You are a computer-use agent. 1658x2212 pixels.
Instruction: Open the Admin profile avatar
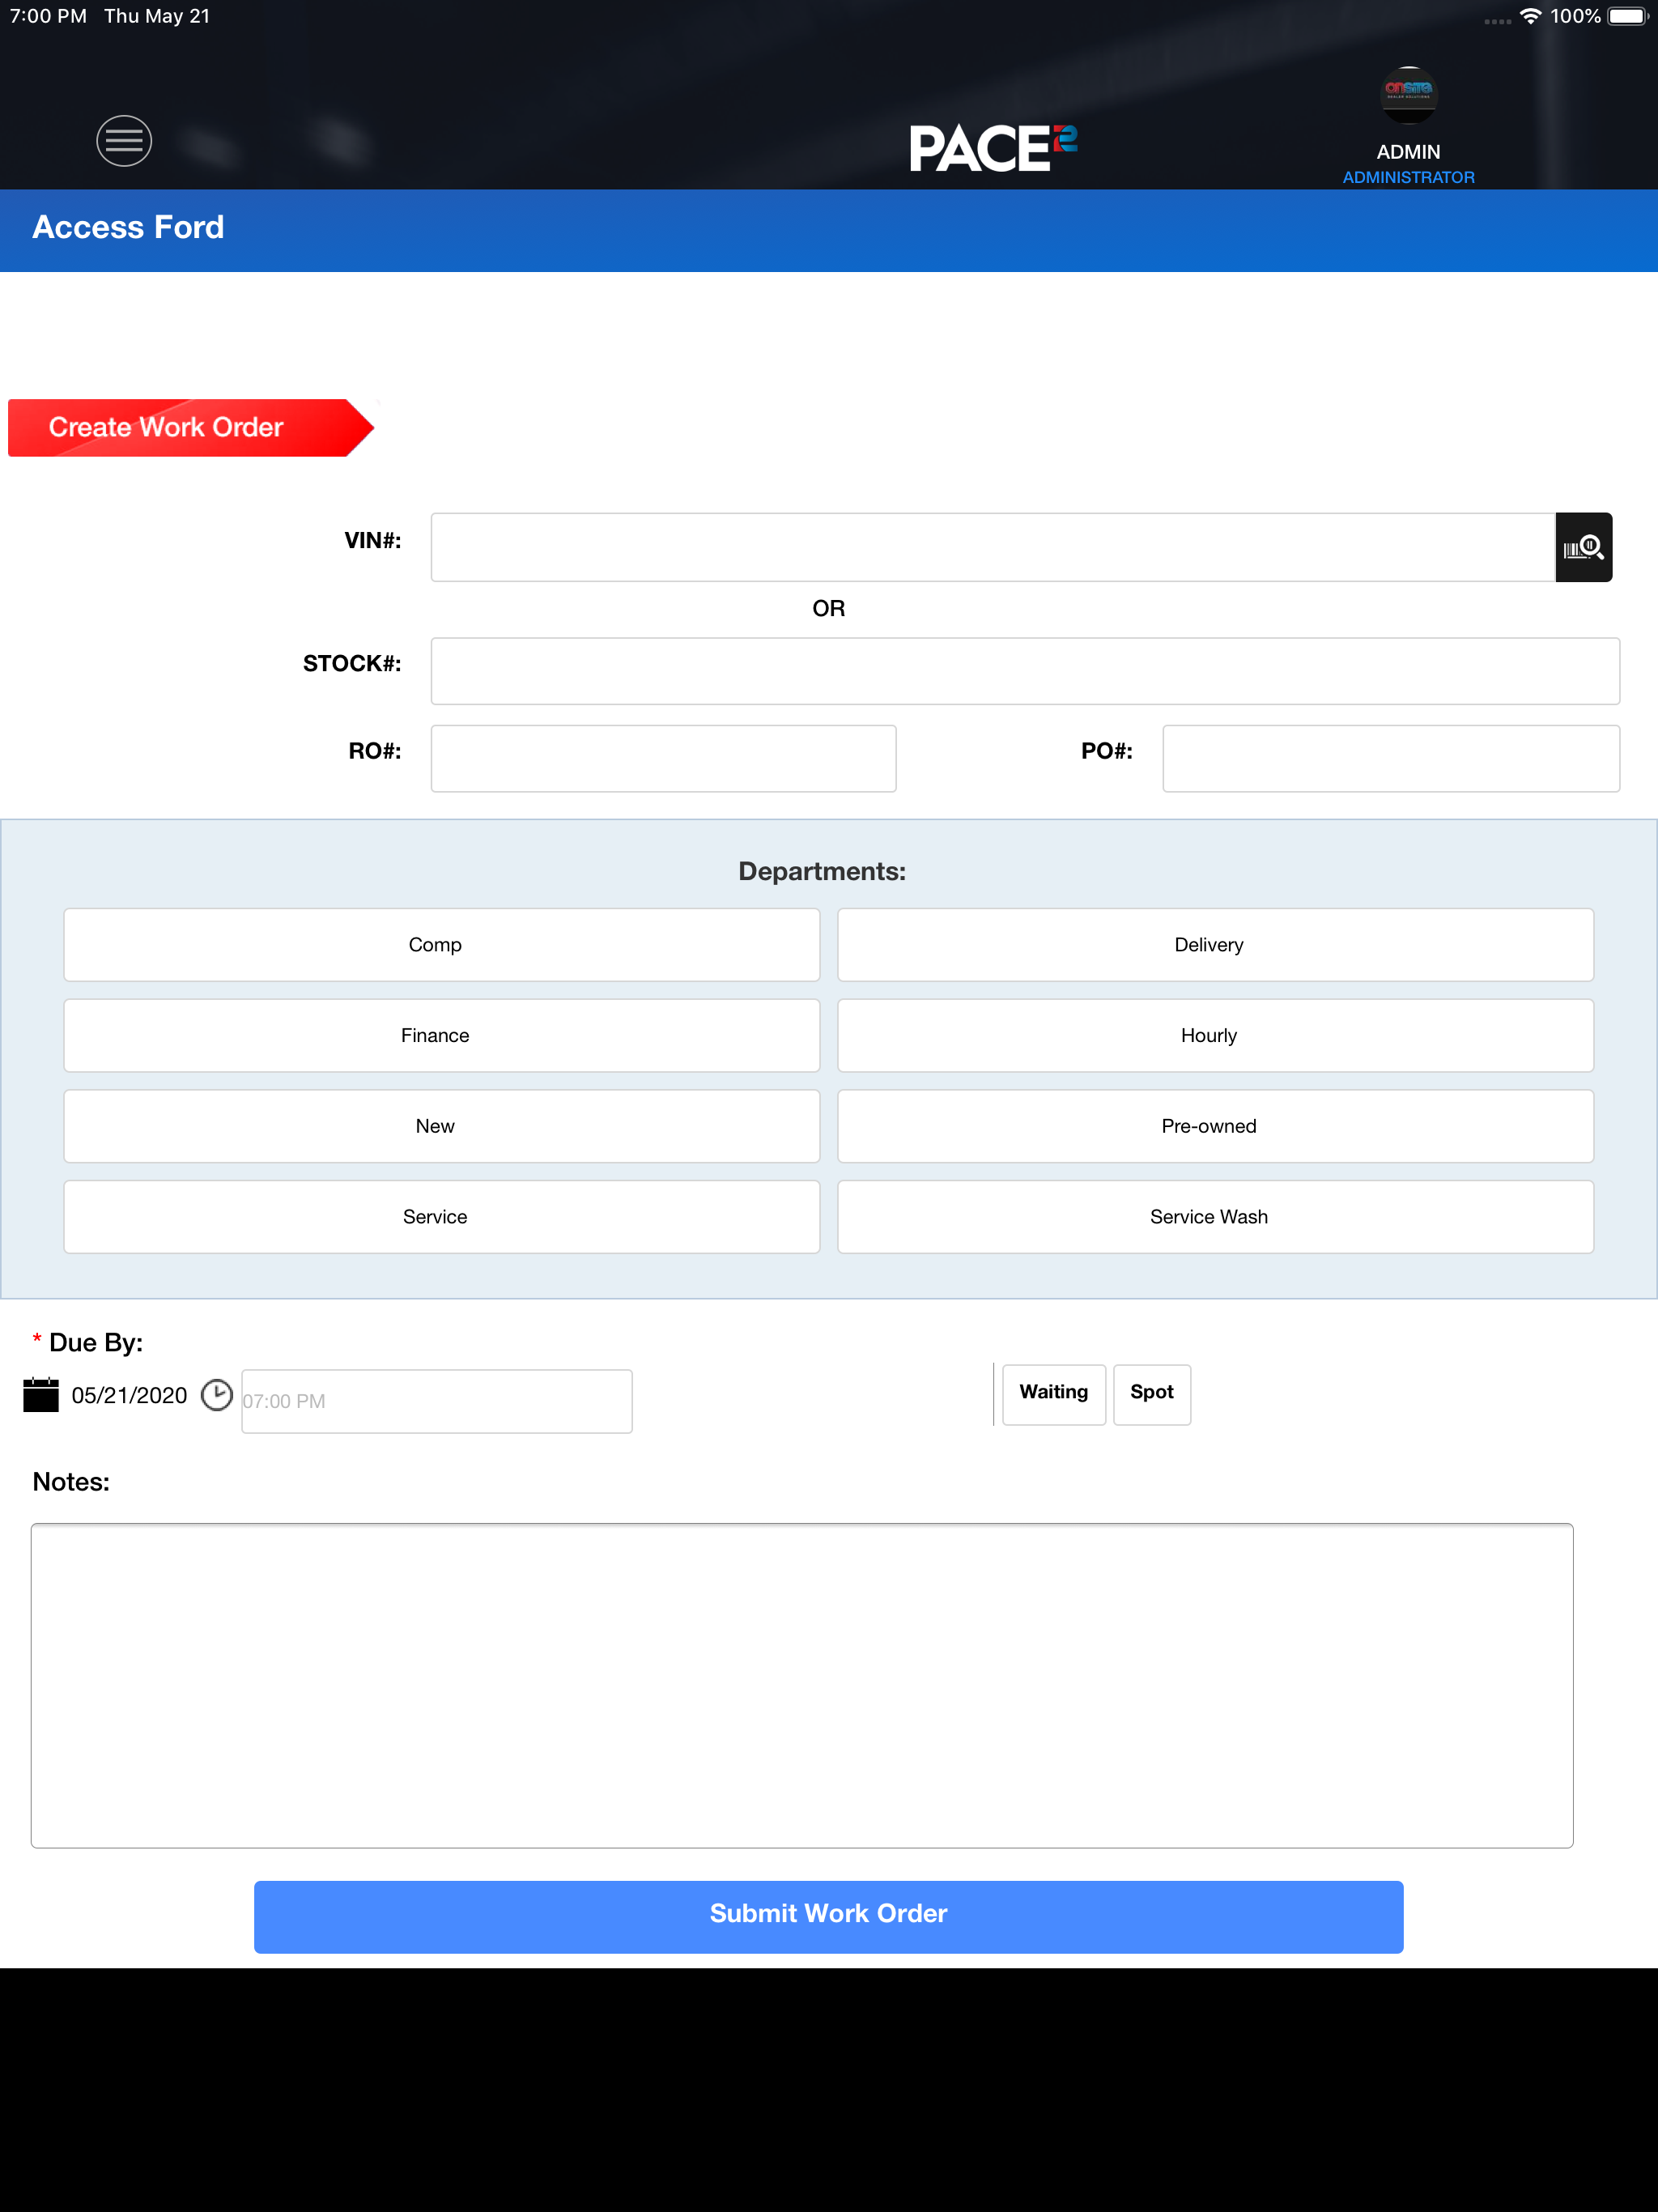1408,95
